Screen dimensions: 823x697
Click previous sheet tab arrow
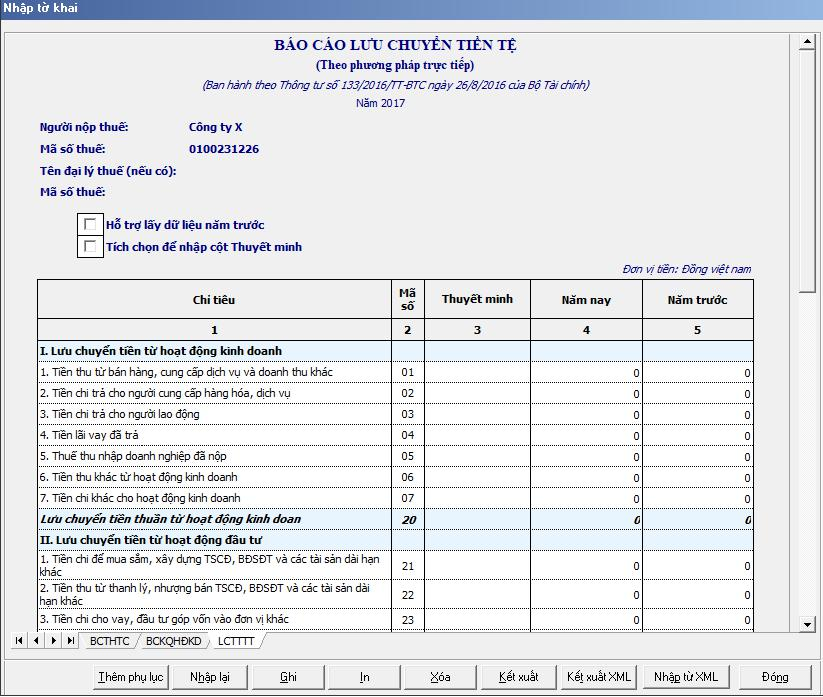pos(37,640)
